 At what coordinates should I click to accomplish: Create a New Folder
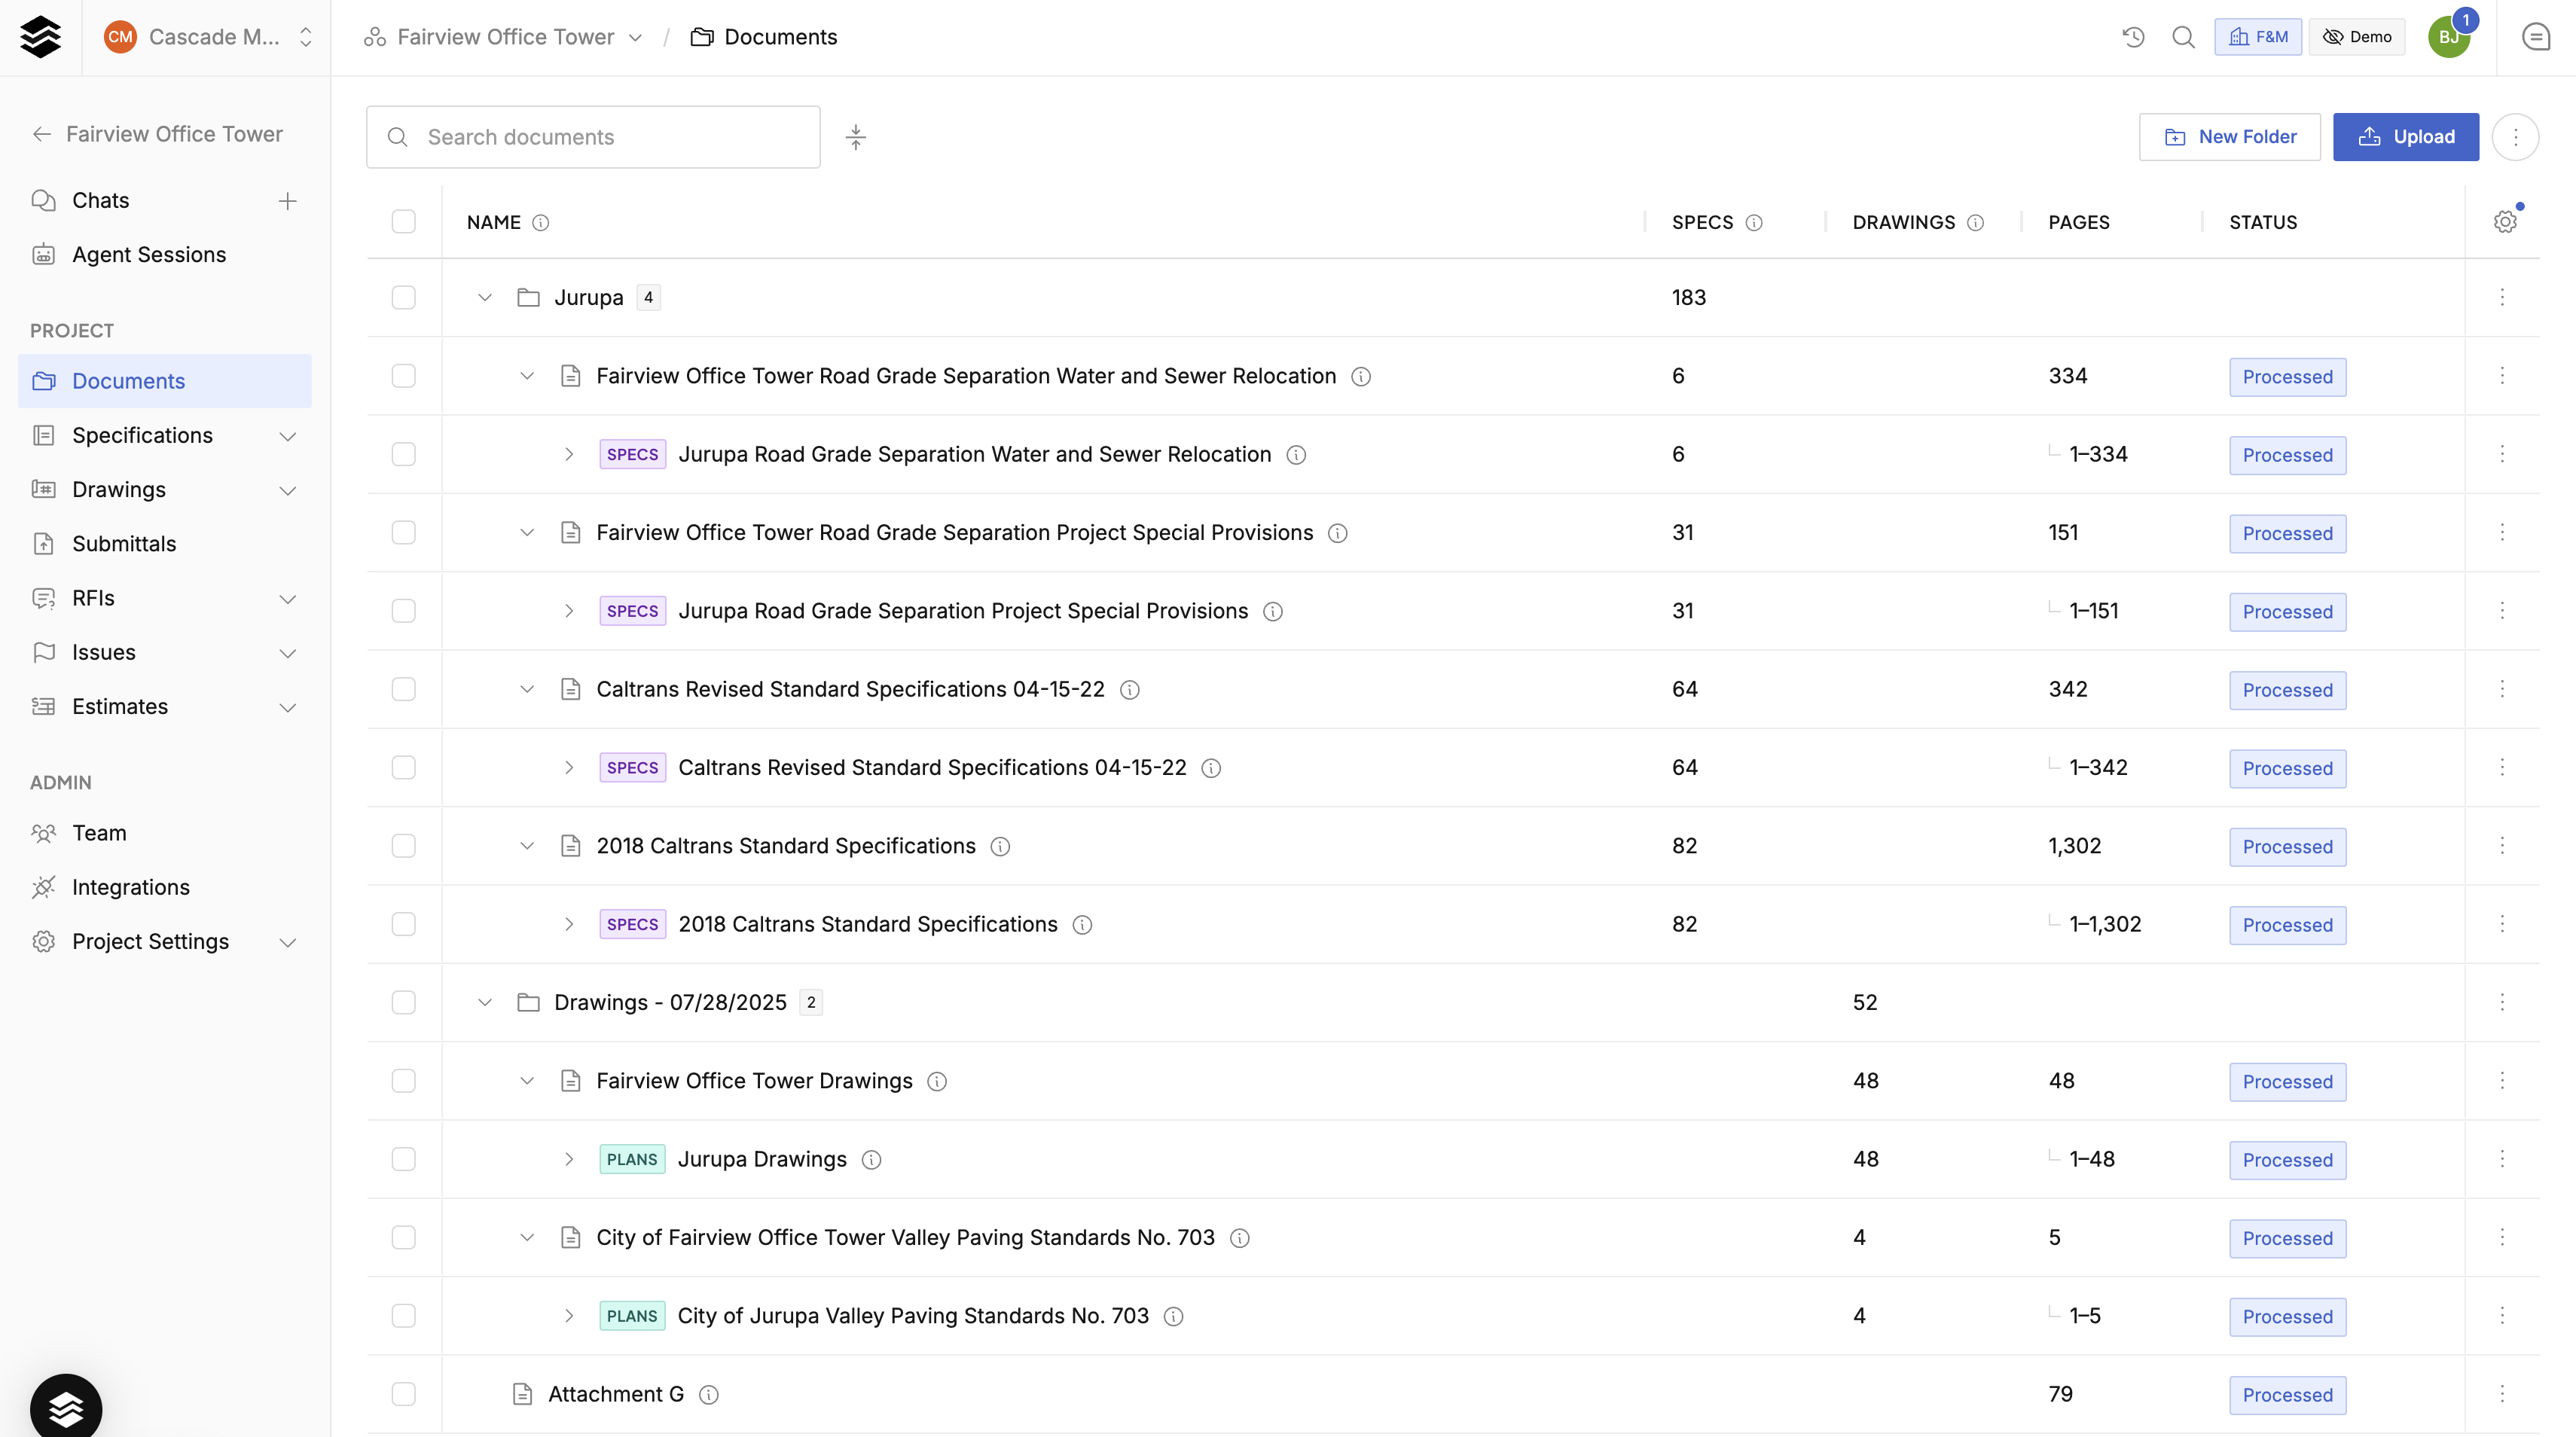click(x=2229, y=137)
